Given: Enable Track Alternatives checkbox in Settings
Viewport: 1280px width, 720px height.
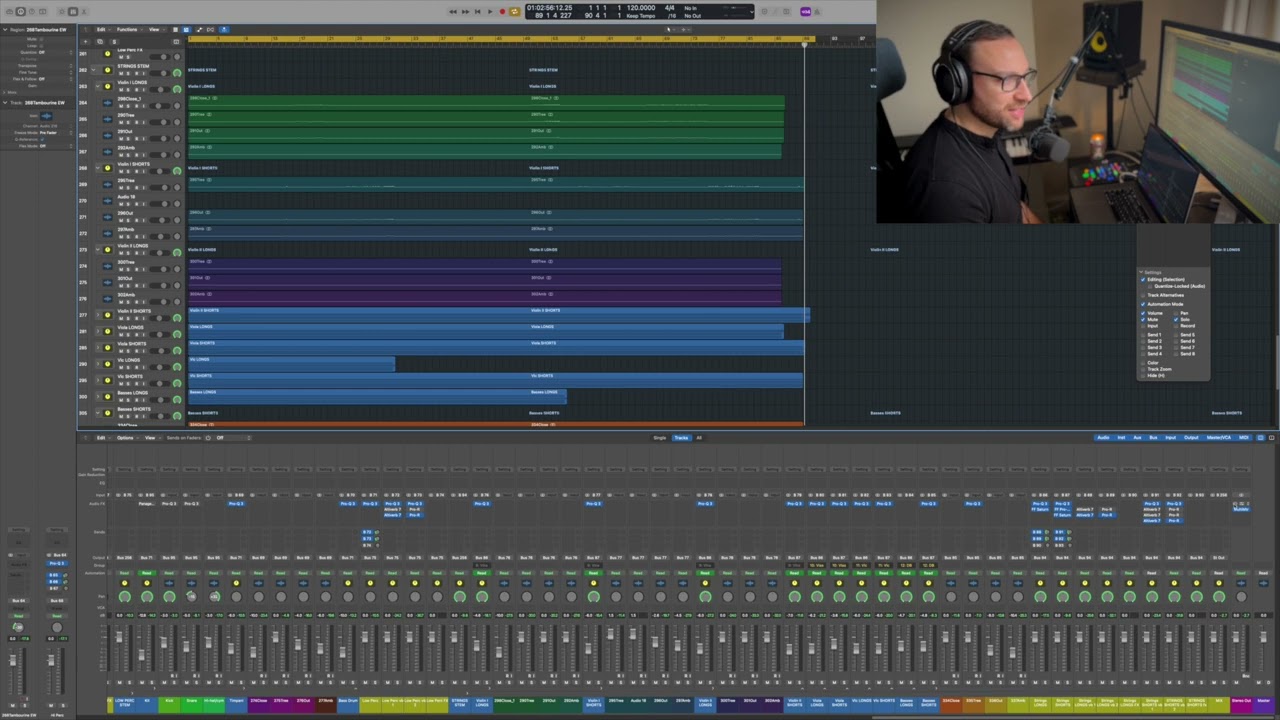Looking at the screenshot, I should (x=1143, y=295).
